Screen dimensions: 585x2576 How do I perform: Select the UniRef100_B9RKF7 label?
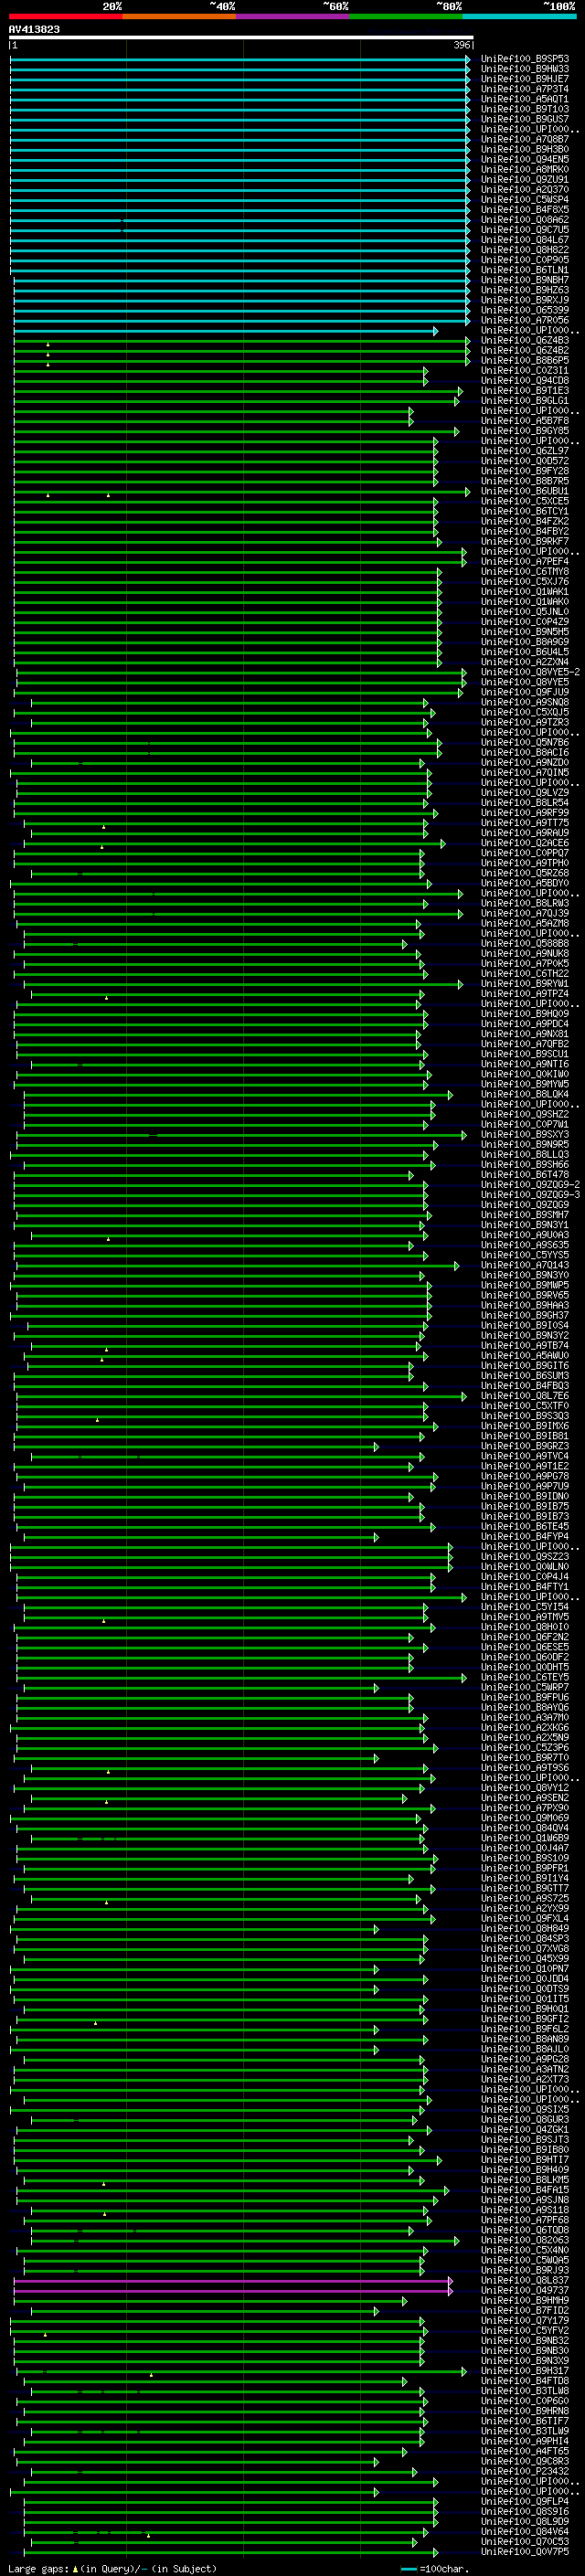pos(525,541)
